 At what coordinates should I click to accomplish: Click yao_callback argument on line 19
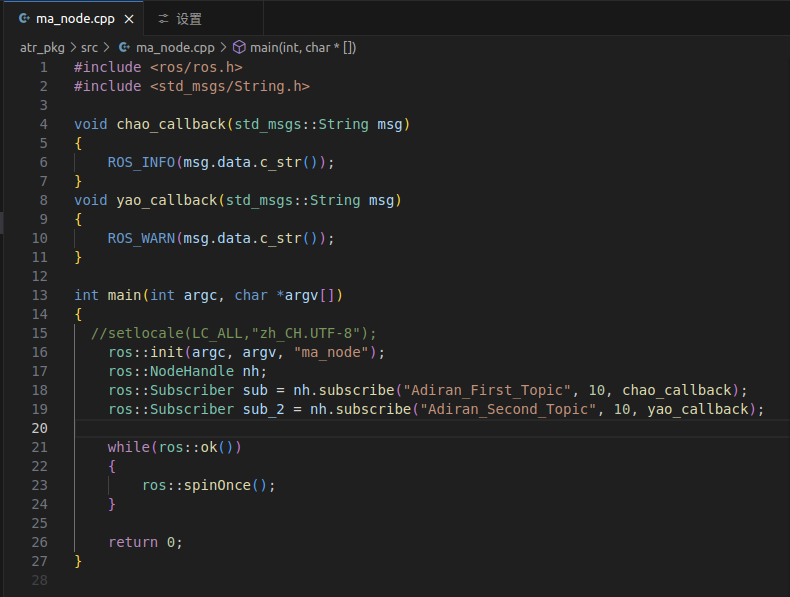[x=698, y=409]
